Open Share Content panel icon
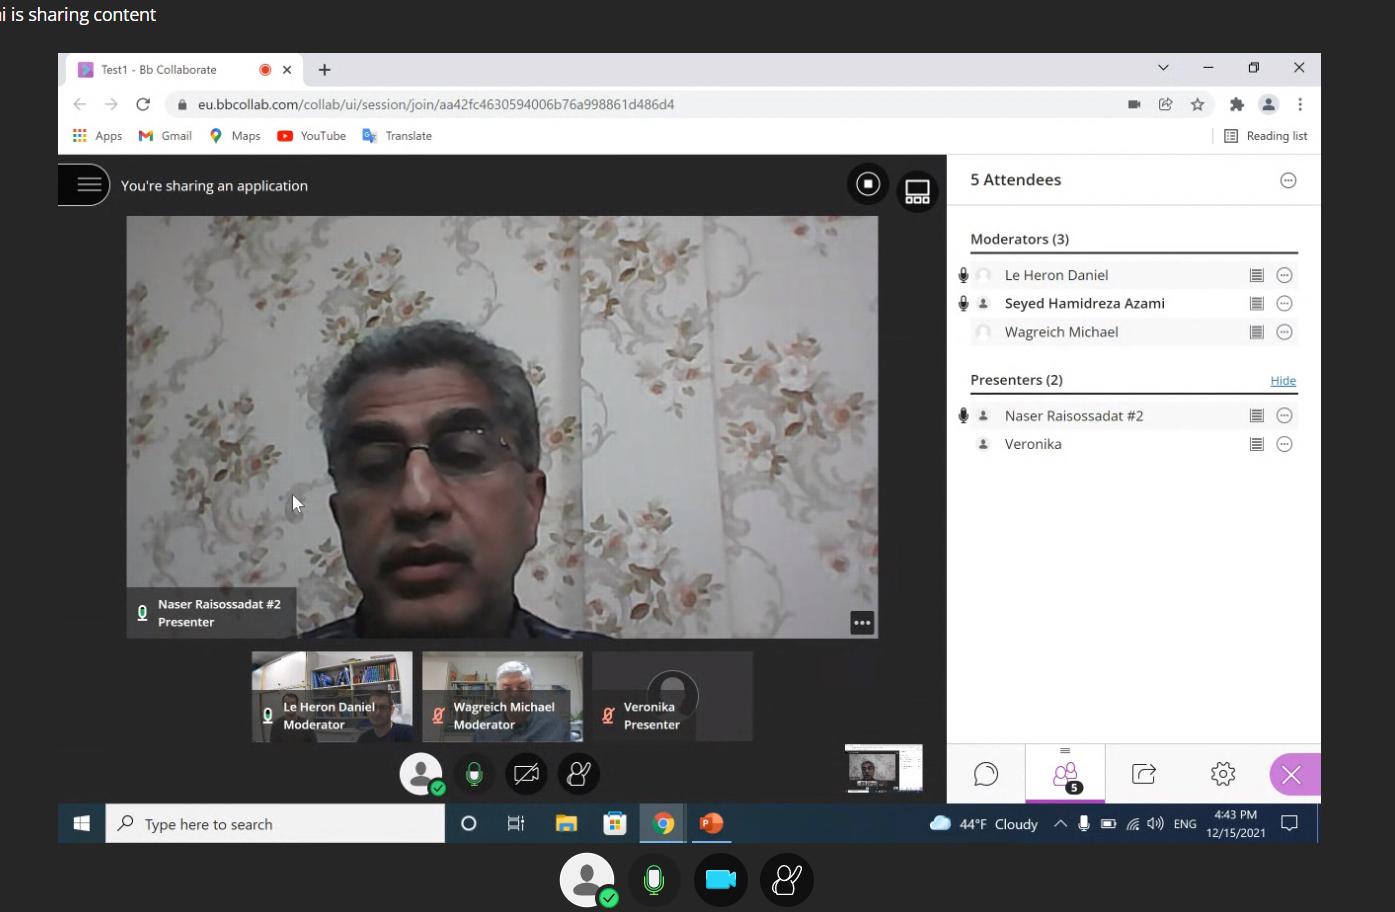Image resolution: width=1395 pixels, height=912 pixels. pyautogui.click(x=1144, y=774)
